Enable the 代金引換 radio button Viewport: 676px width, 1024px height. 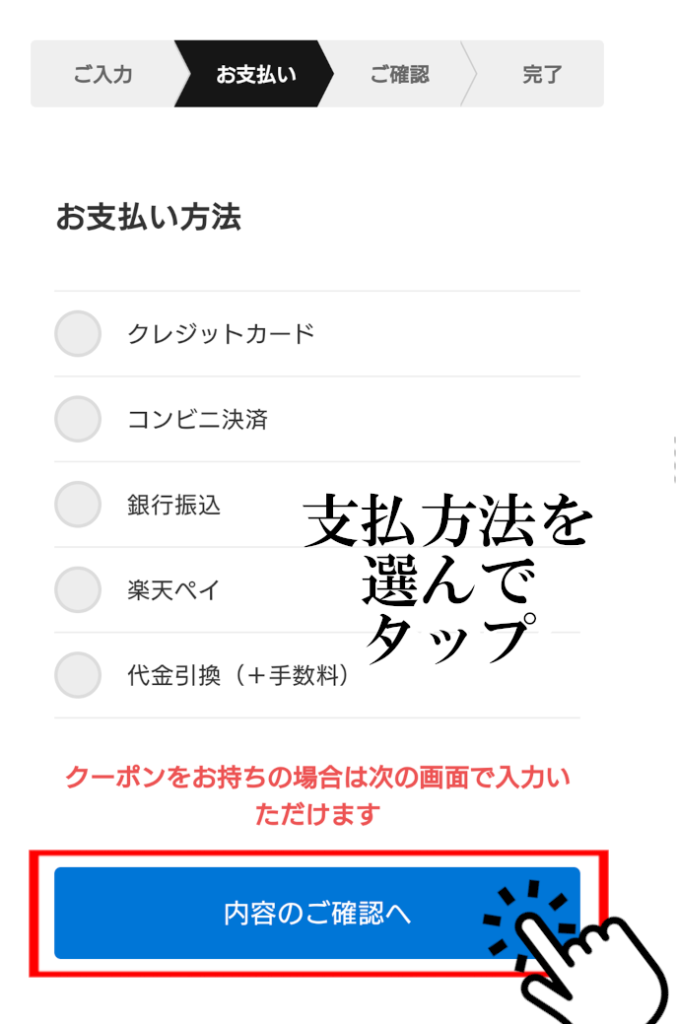78,676
